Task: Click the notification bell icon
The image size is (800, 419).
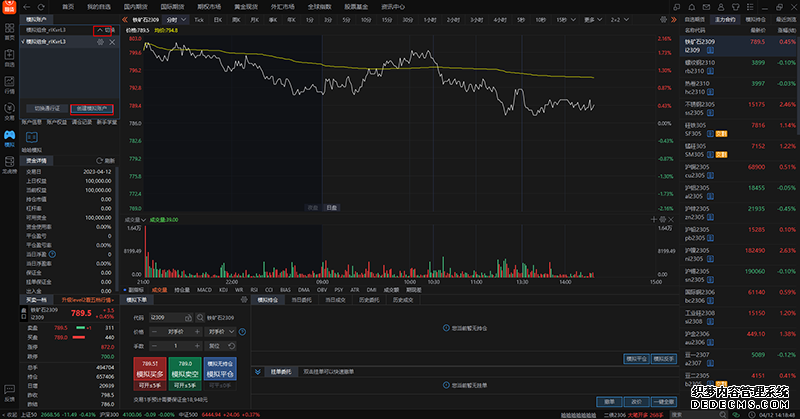Action: [691, 6]
